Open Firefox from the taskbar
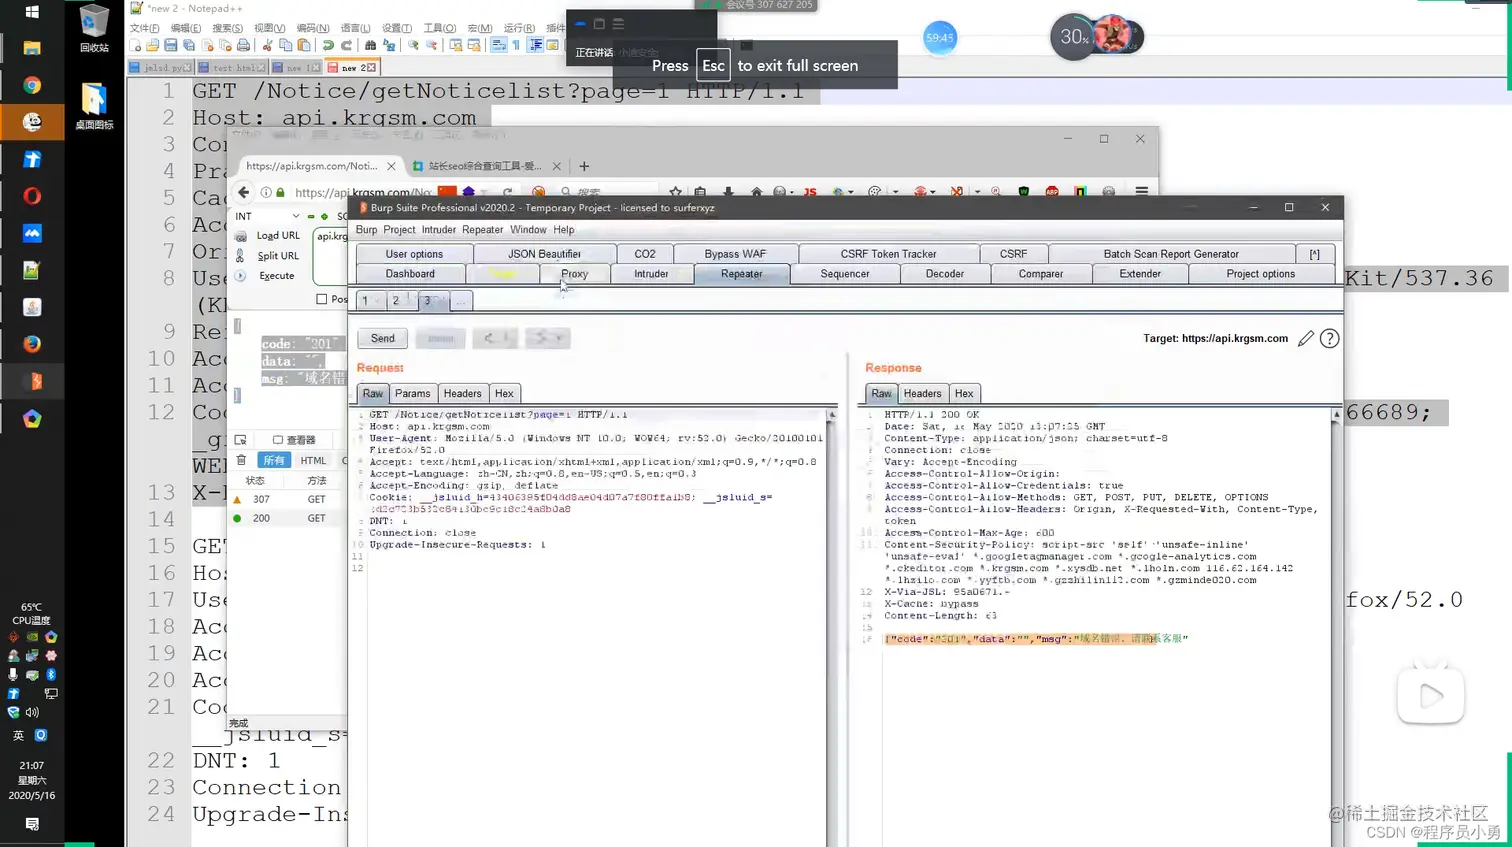1512x847 pixels. 32,344
